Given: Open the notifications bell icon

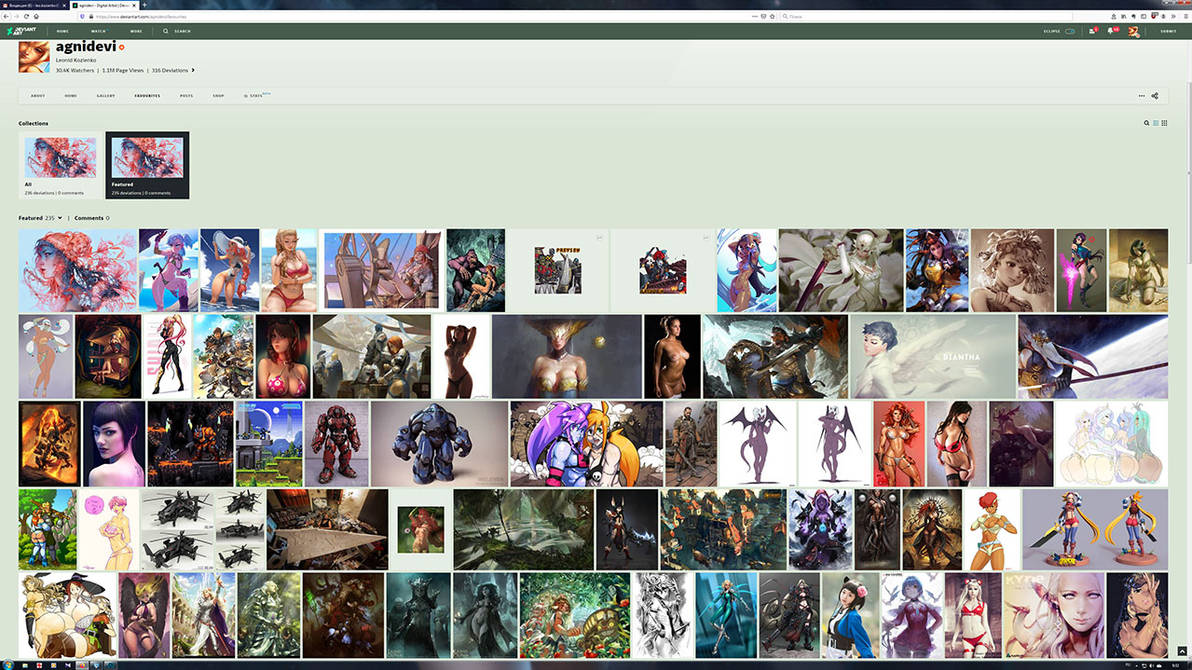Looking at the screenshot, I should coord(1111,31).
